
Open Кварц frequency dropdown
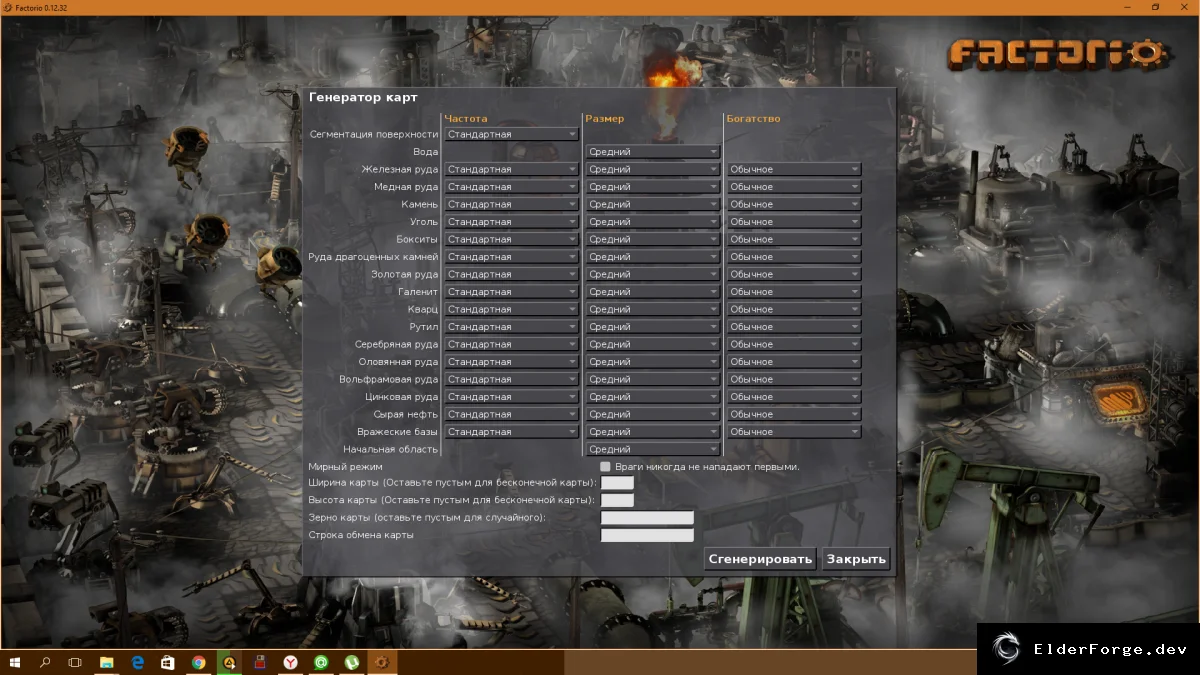click(x=512, y=309)
